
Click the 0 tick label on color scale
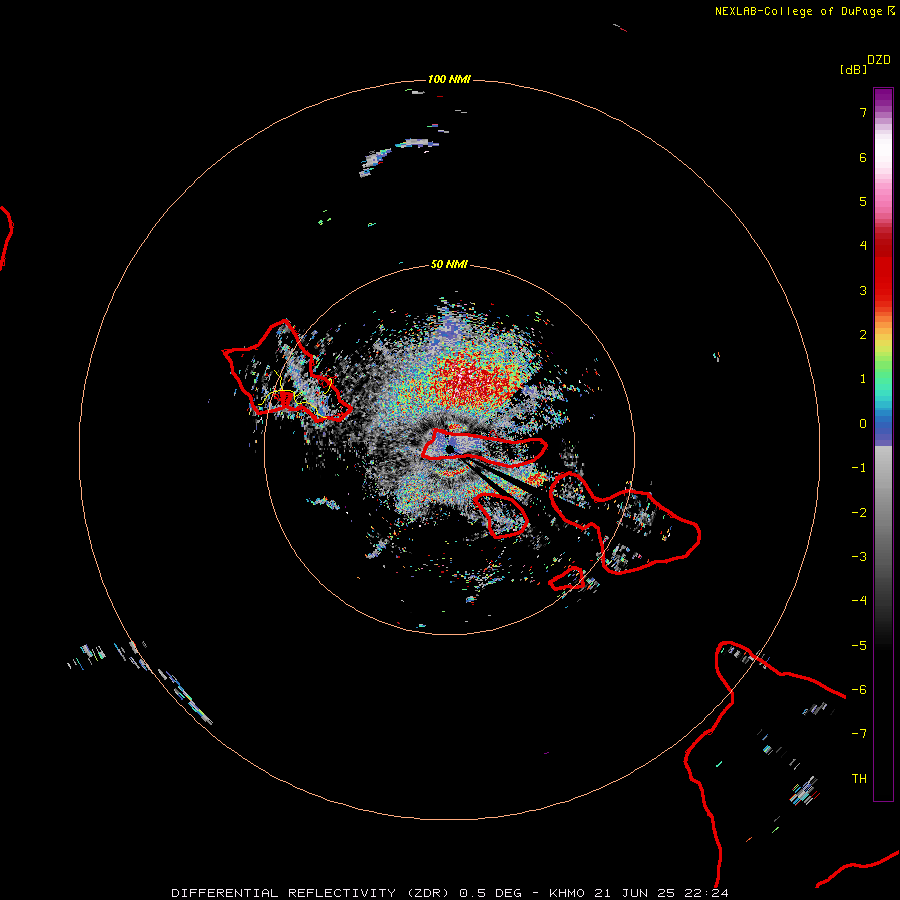click(863, 424)
